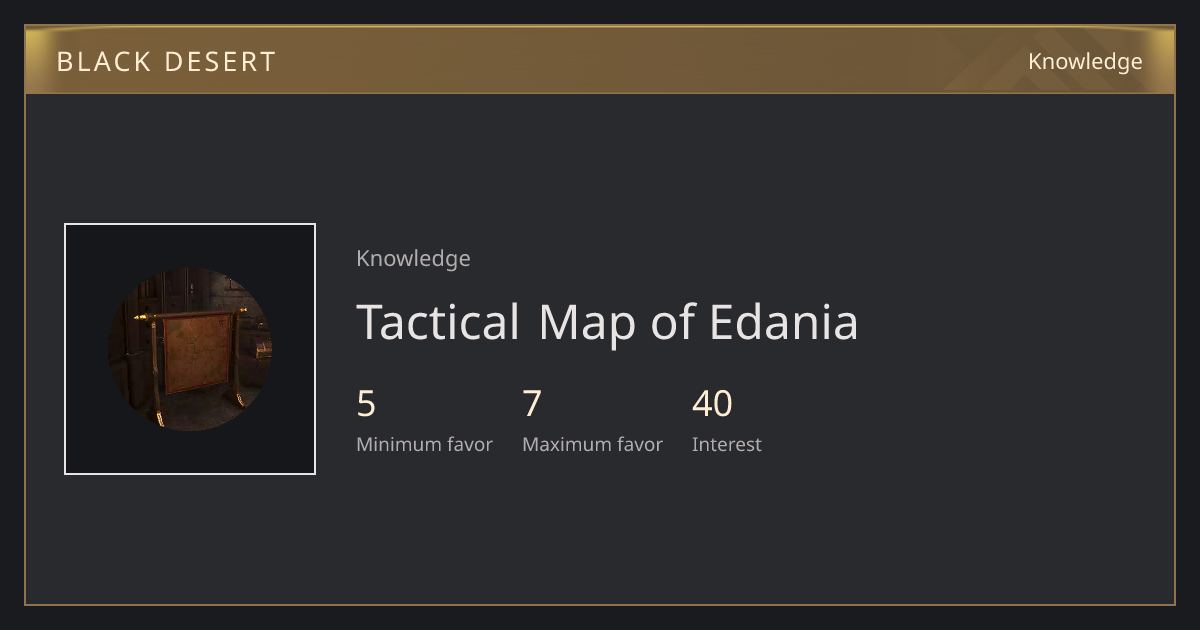Open the Knowledge label in the gold header
Viewport: 1200px width, 630px height.
click(x=1085, y=62)
